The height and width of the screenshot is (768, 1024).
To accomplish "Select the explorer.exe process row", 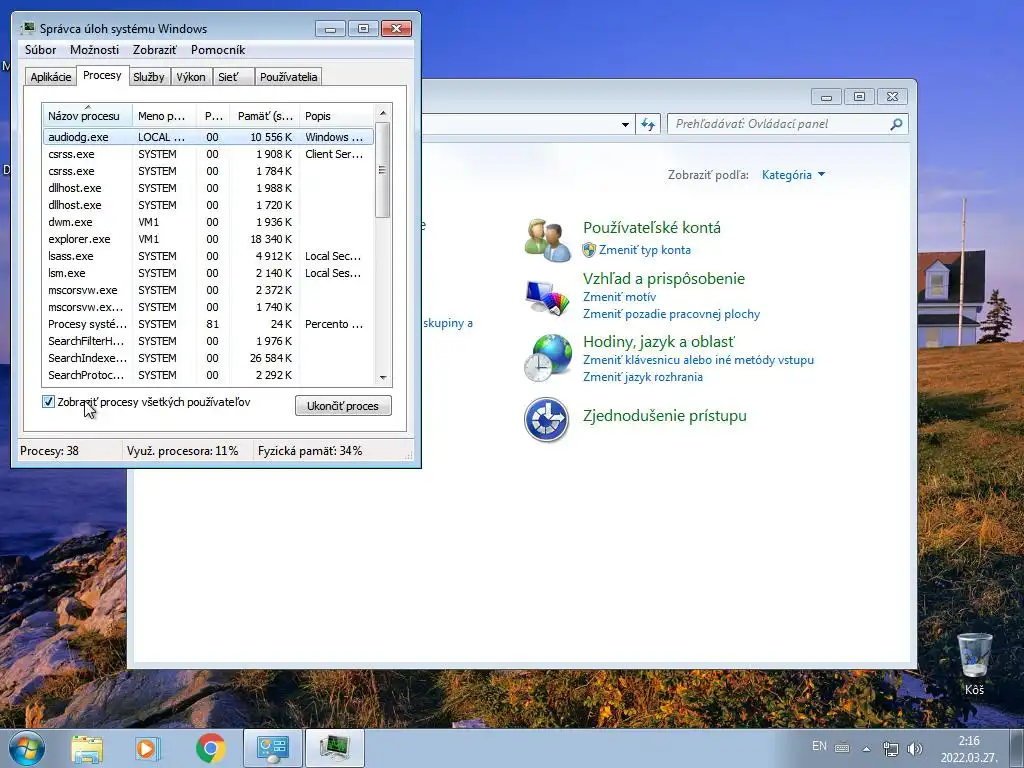I will point(208,239).
